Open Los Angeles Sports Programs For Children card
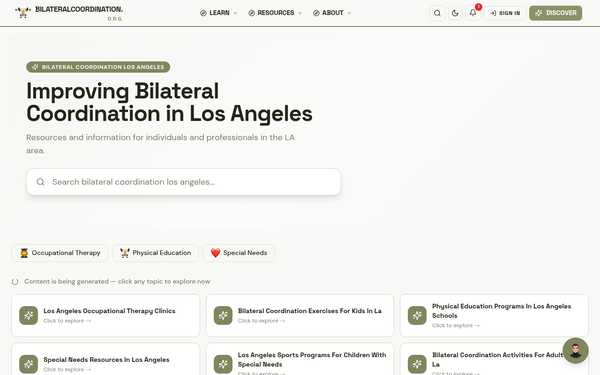600x375 pixels. coord(300,360)
